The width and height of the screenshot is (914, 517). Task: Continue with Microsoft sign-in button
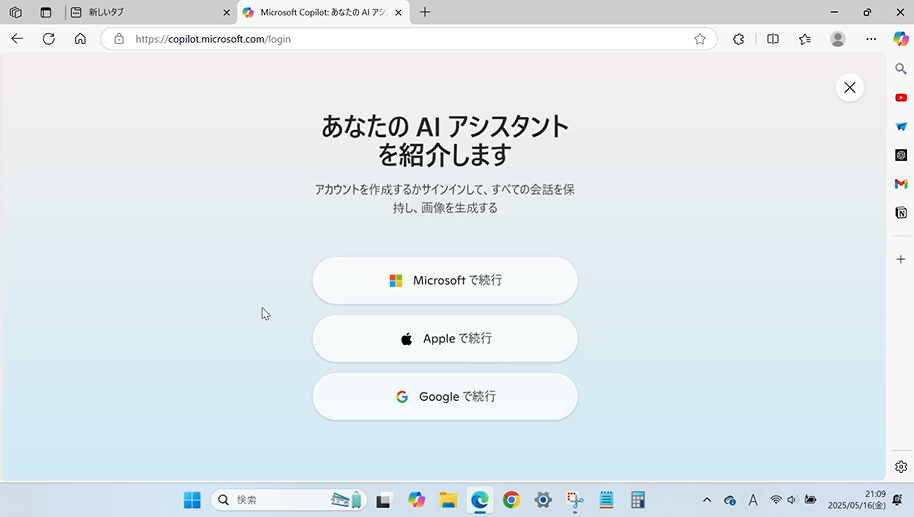click(x=445, y=281)
